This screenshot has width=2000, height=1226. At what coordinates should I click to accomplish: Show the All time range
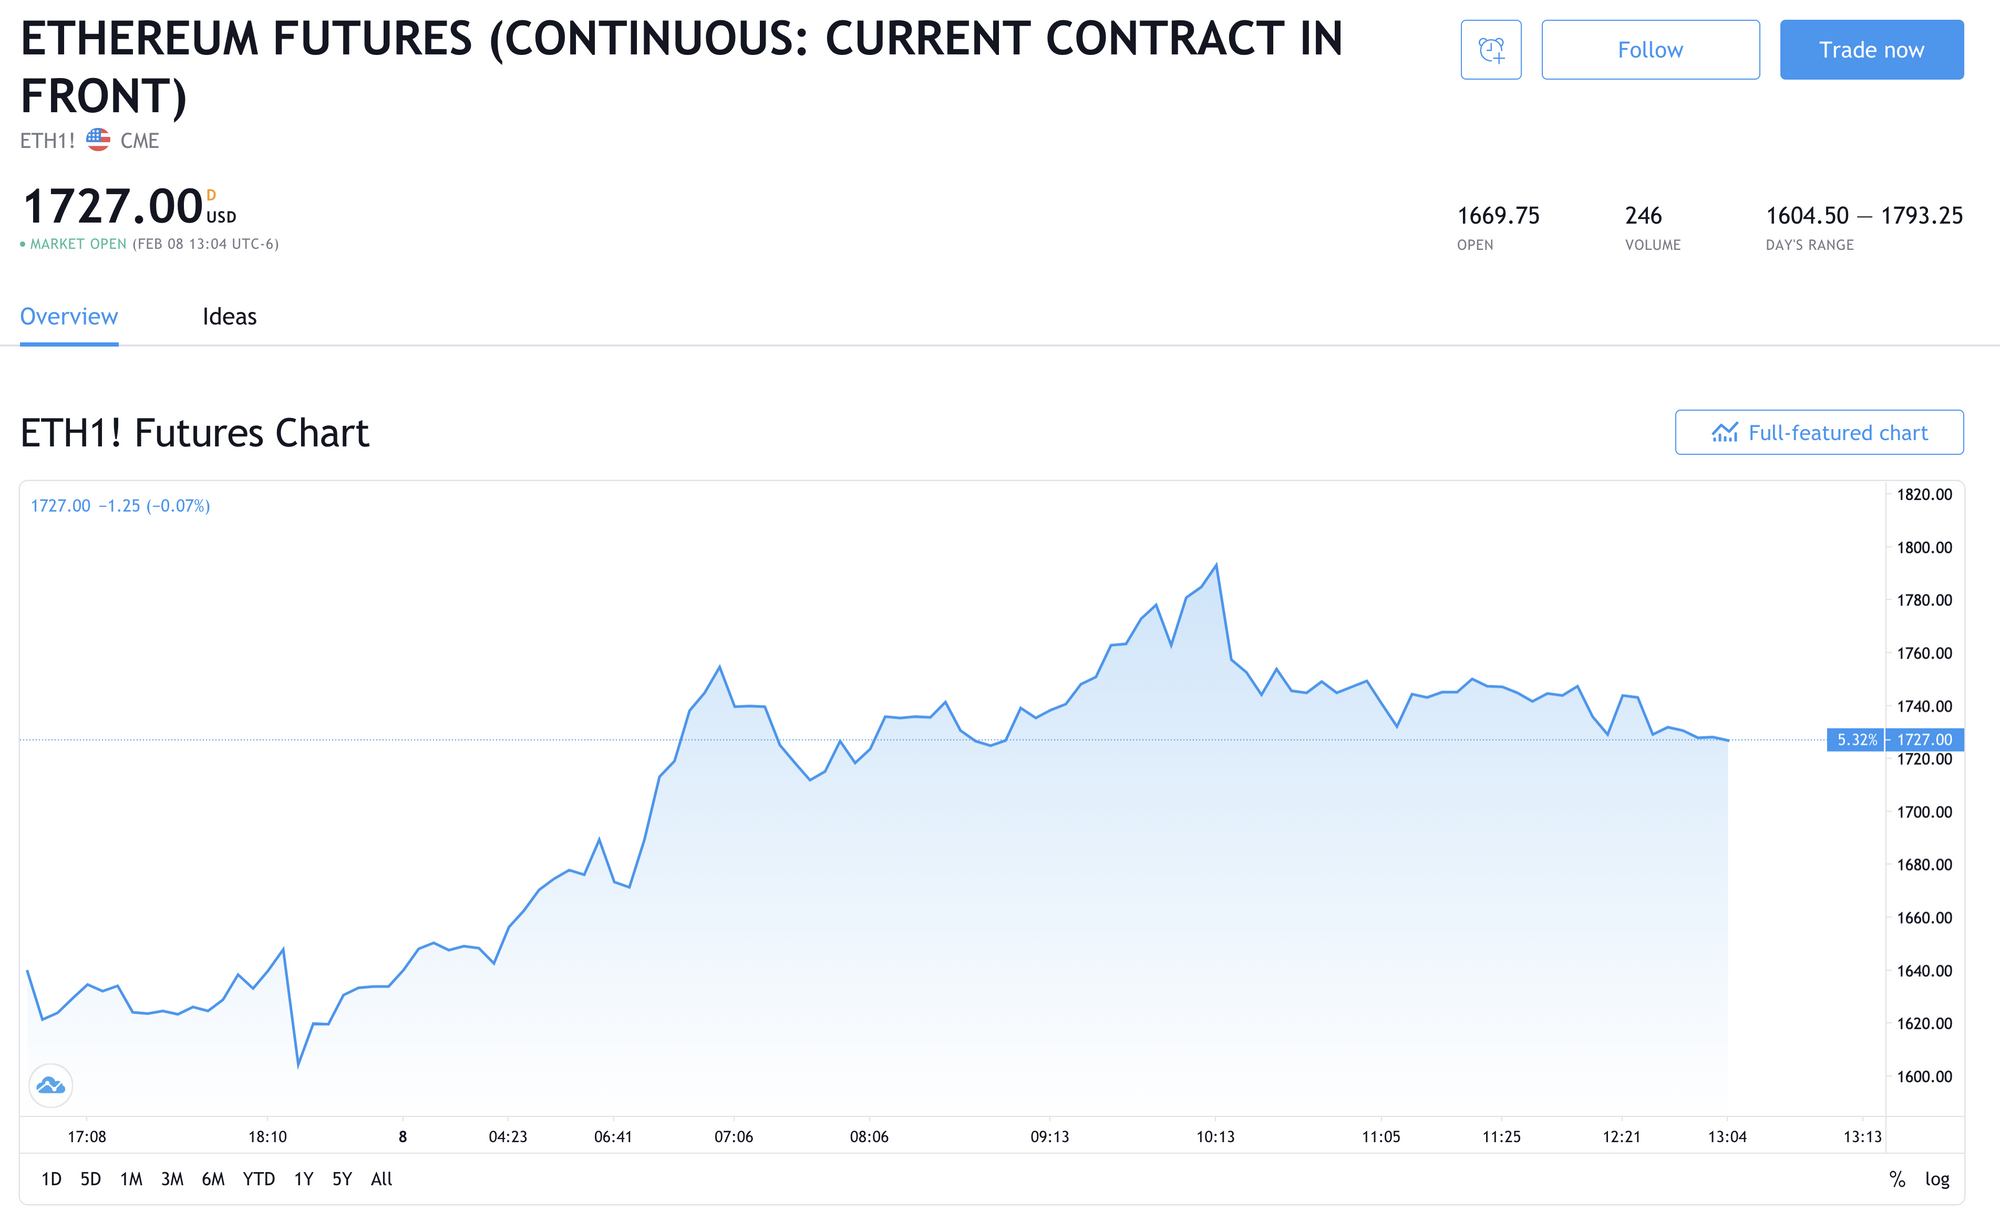(x=381, y=1179)
